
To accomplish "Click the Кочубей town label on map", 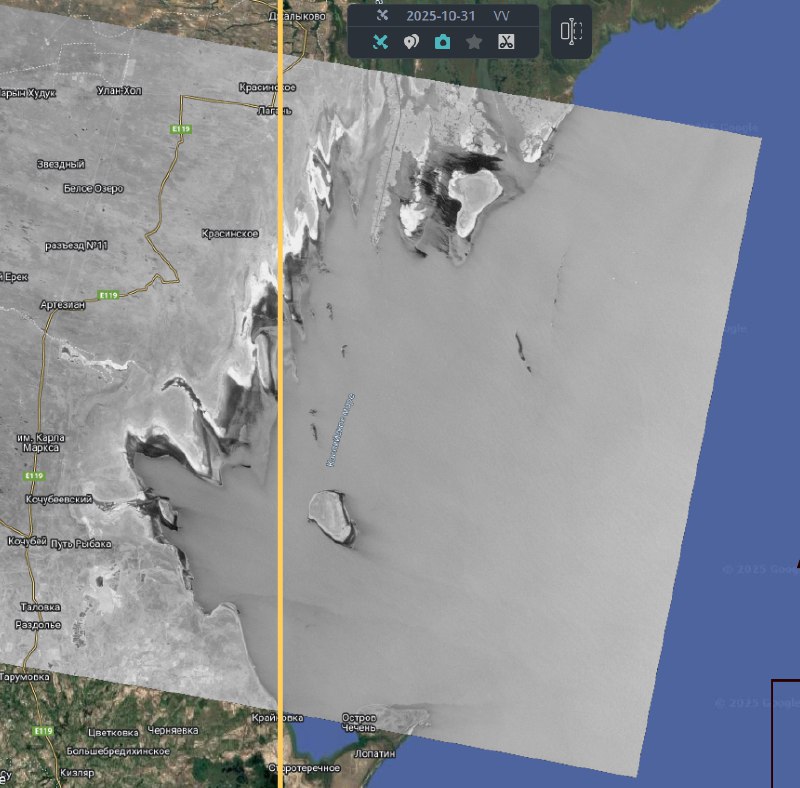I will pyautogui.click(x=27, y=541).
